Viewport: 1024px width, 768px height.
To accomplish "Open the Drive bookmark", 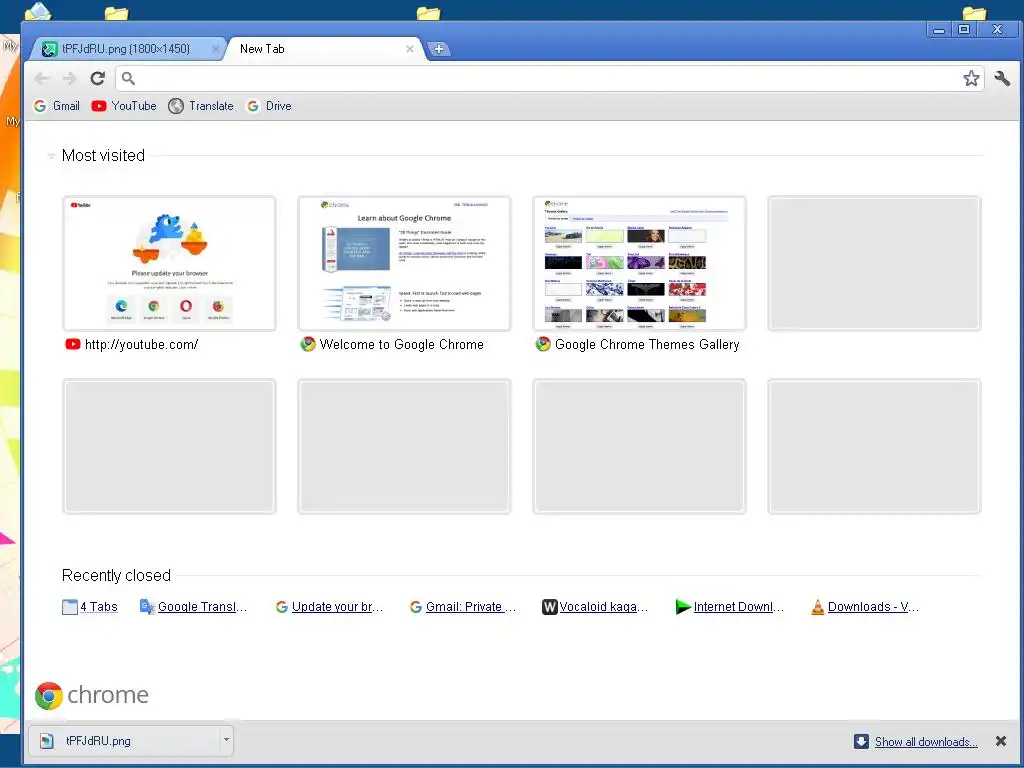I will tap(269, 106).
